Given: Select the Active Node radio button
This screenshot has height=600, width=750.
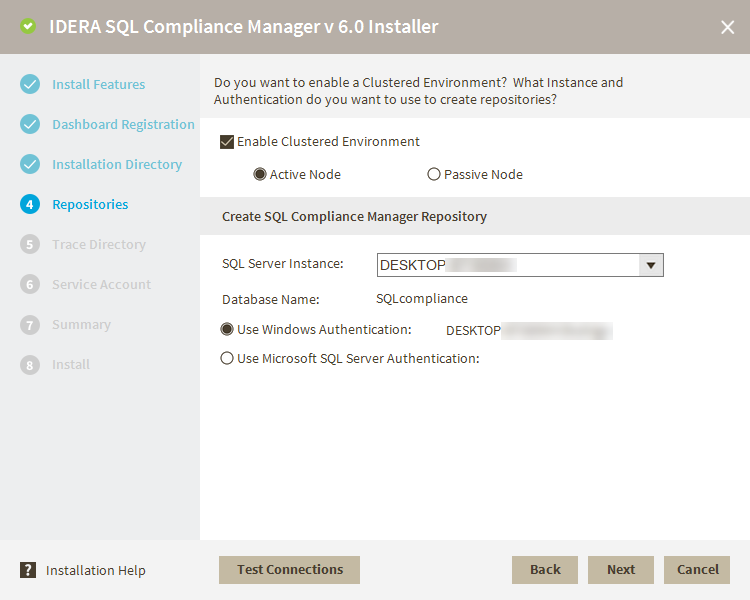Looking at the screenshot, I should (x=260, y=174).
